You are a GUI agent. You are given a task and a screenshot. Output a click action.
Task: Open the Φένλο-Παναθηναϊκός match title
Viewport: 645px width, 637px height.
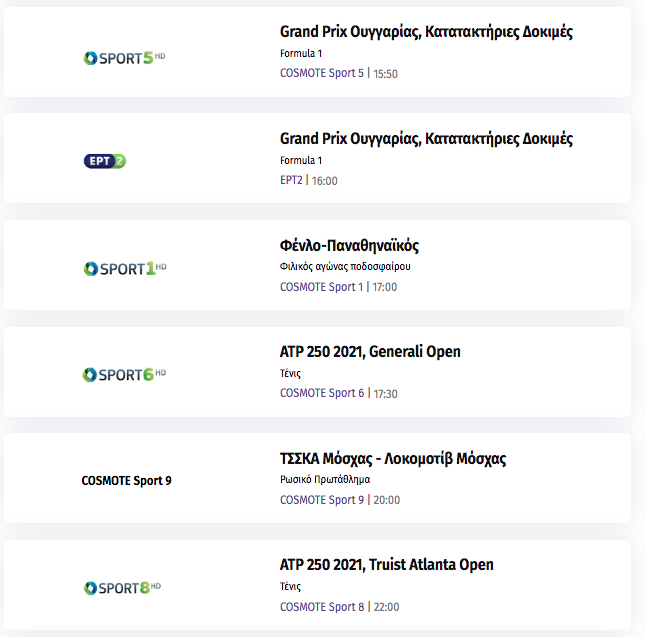(x=349, y=246)
